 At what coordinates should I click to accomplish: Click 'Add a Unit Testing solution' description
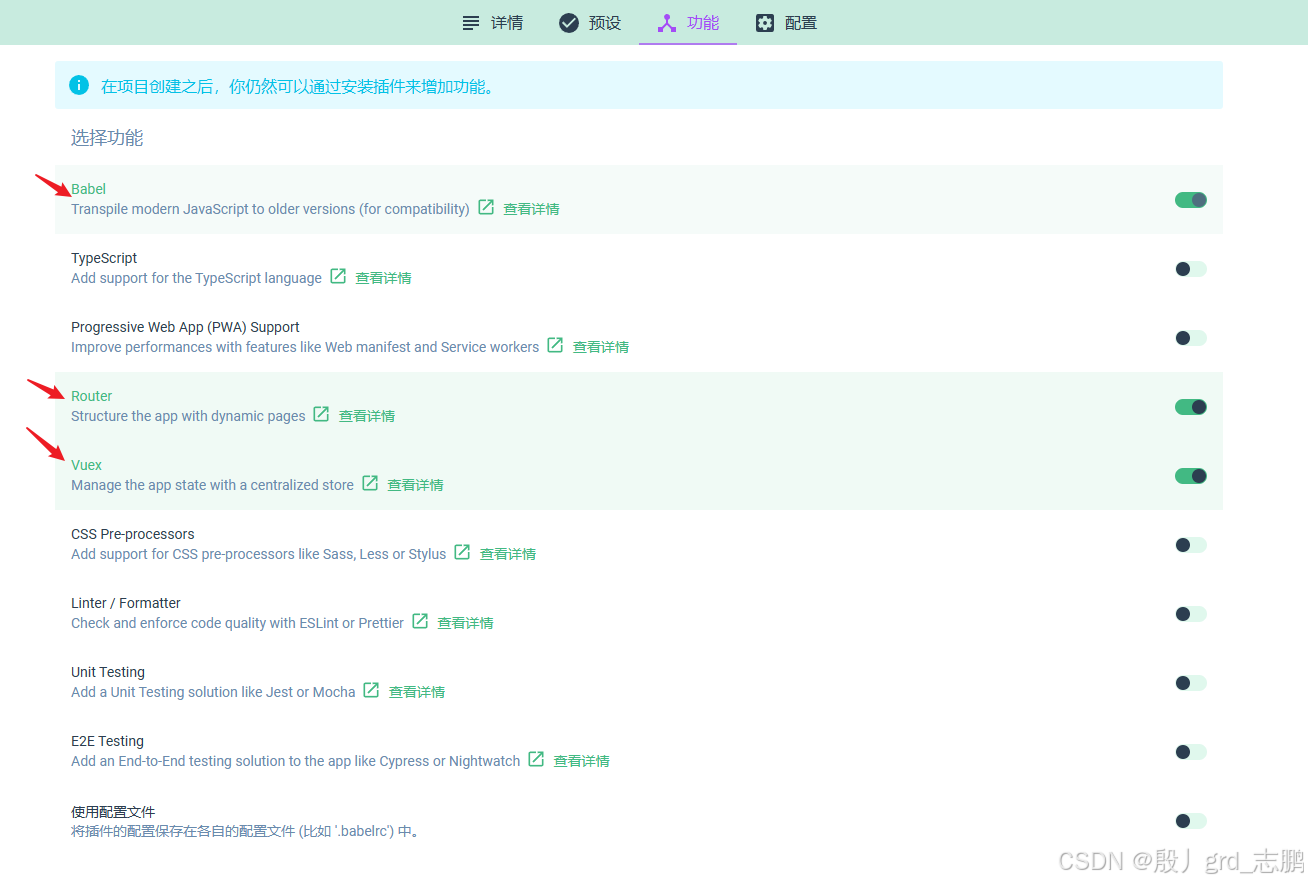tap(213, 692)
